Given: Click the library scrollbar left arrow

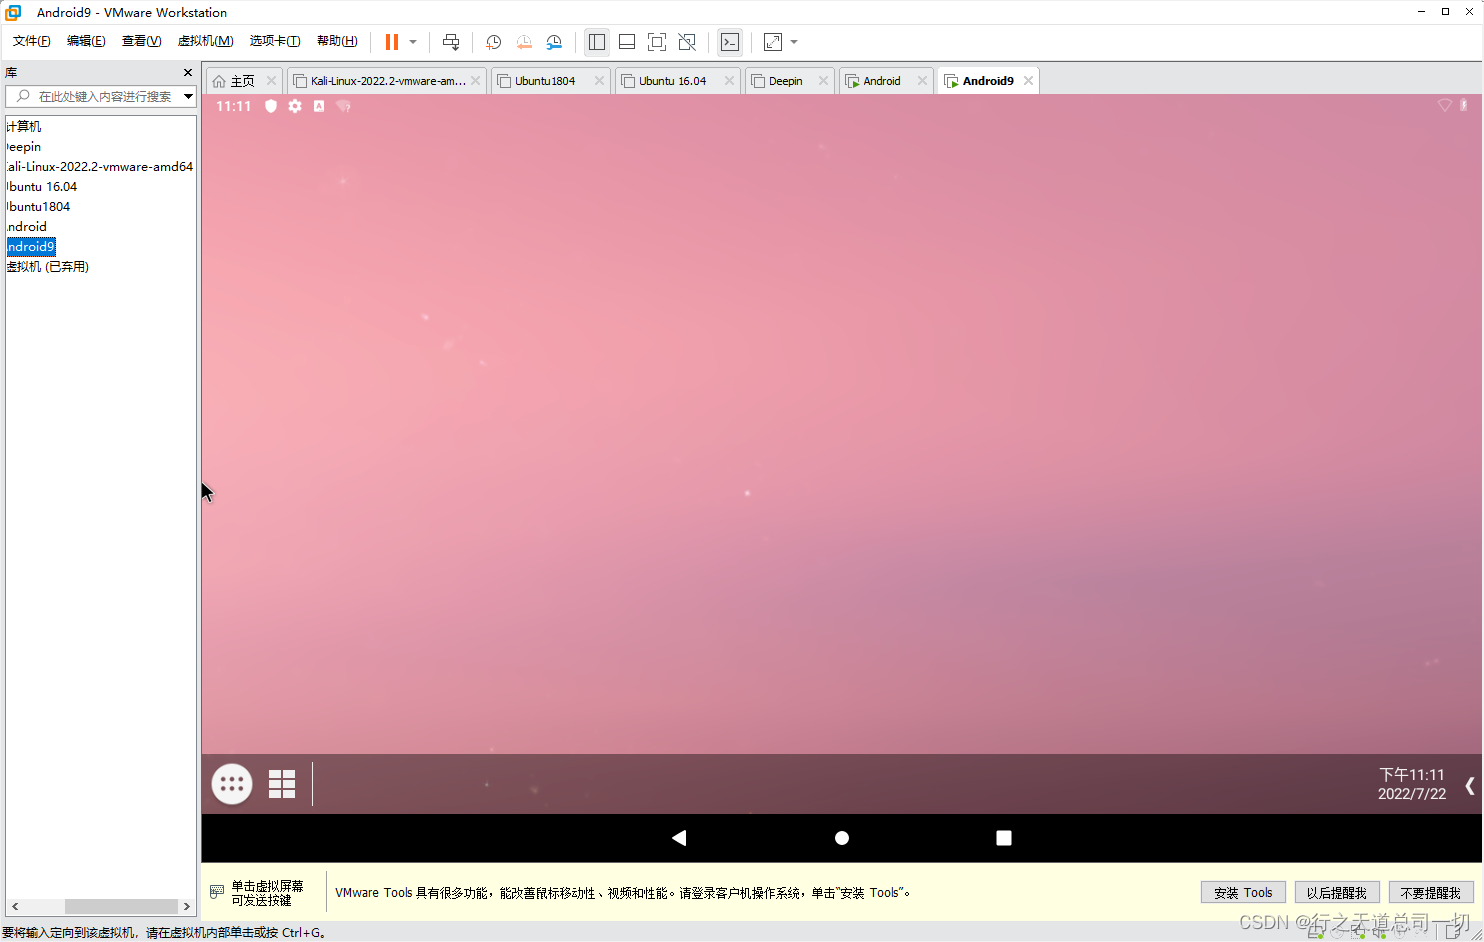Looking at the screenshot, I should click(x=15, y=906).
